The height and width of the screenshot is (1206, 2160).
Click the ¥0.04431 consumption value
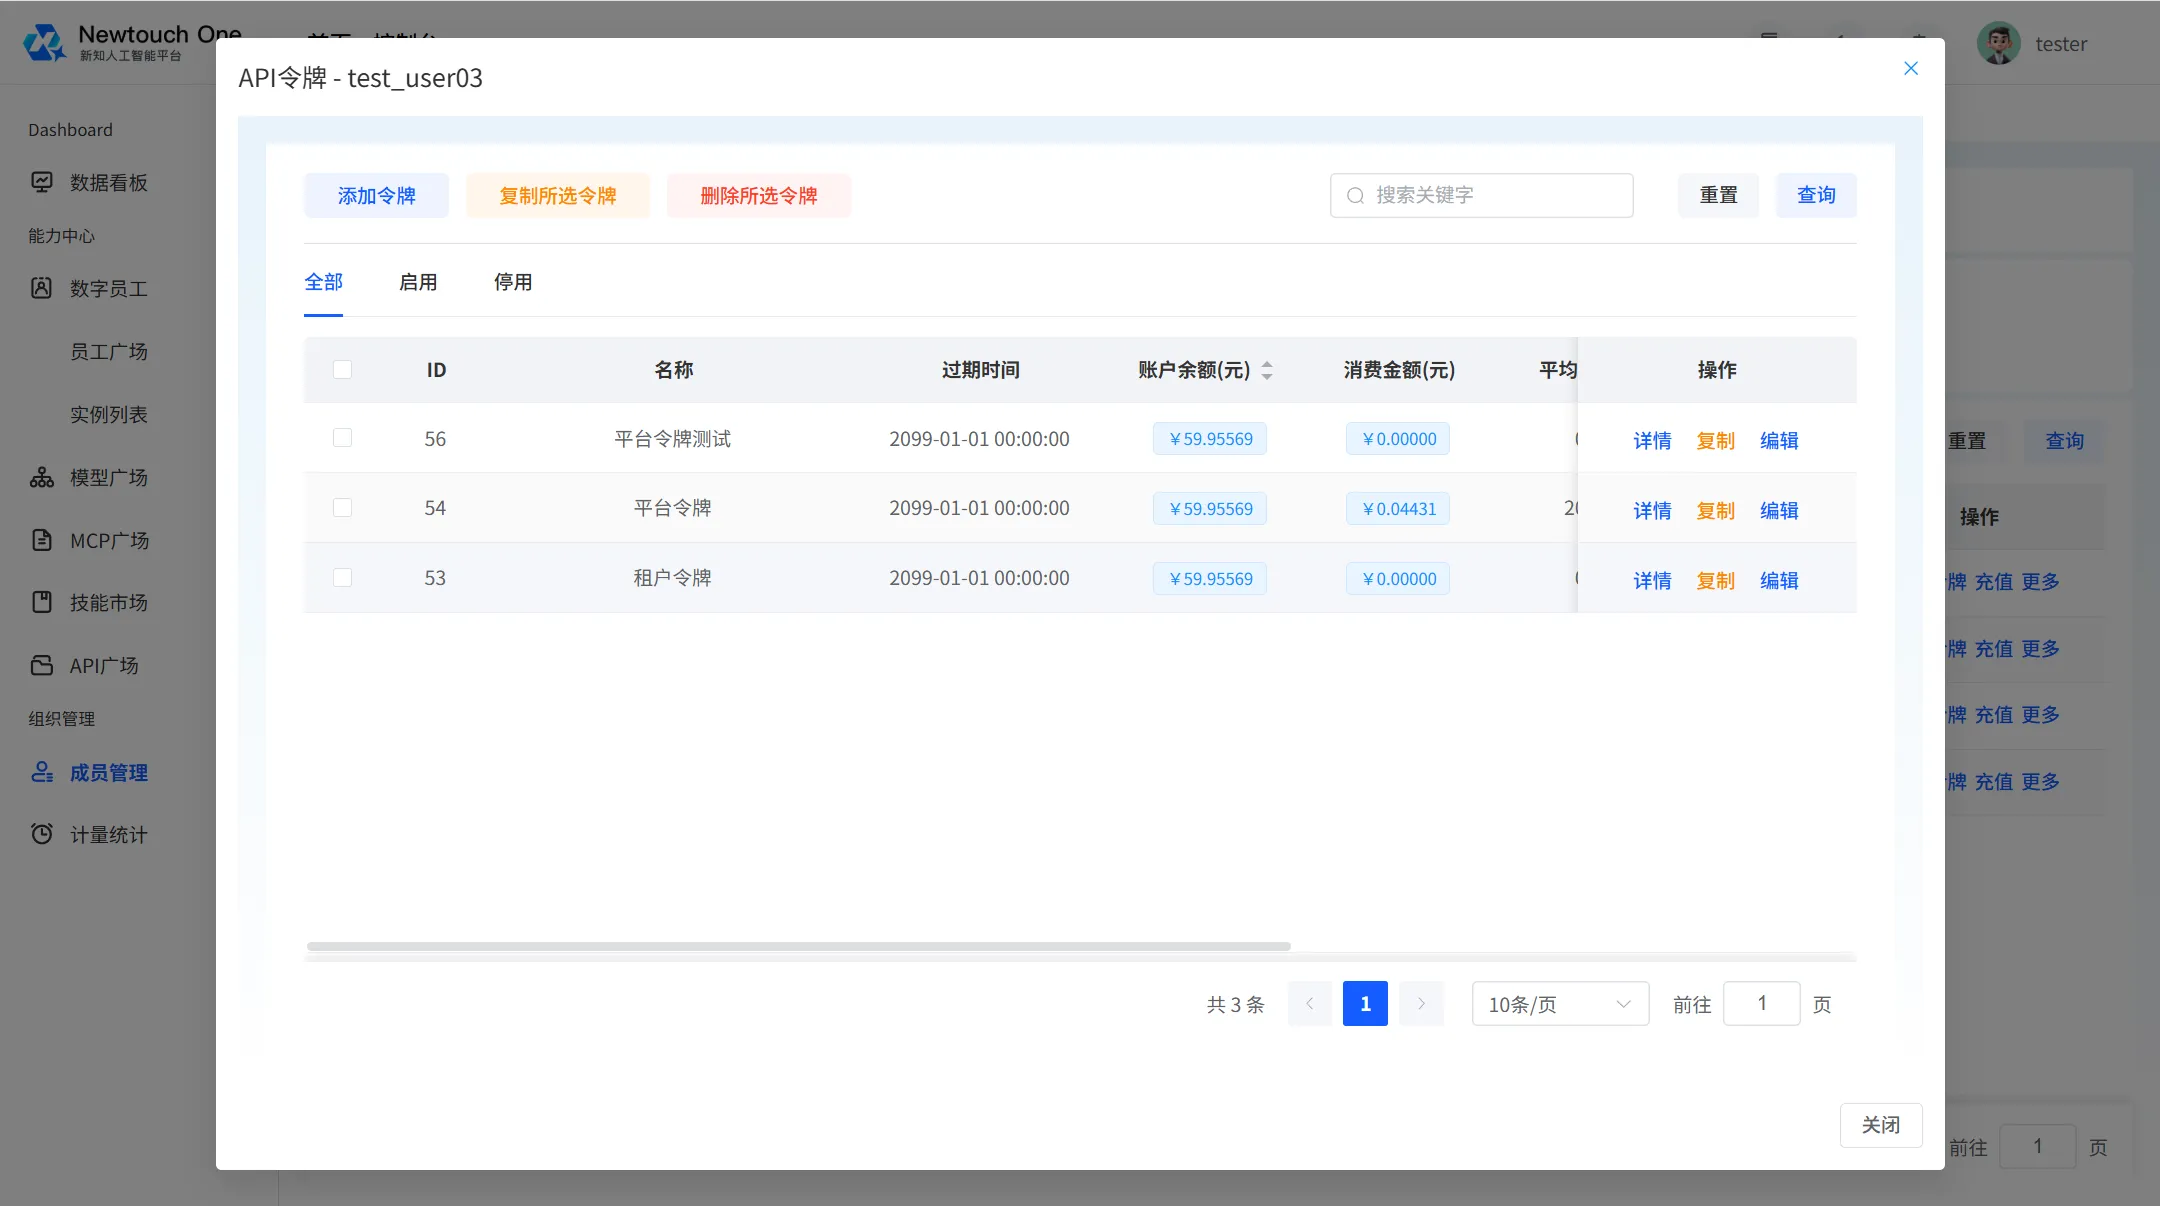[x=1398, y=509]
